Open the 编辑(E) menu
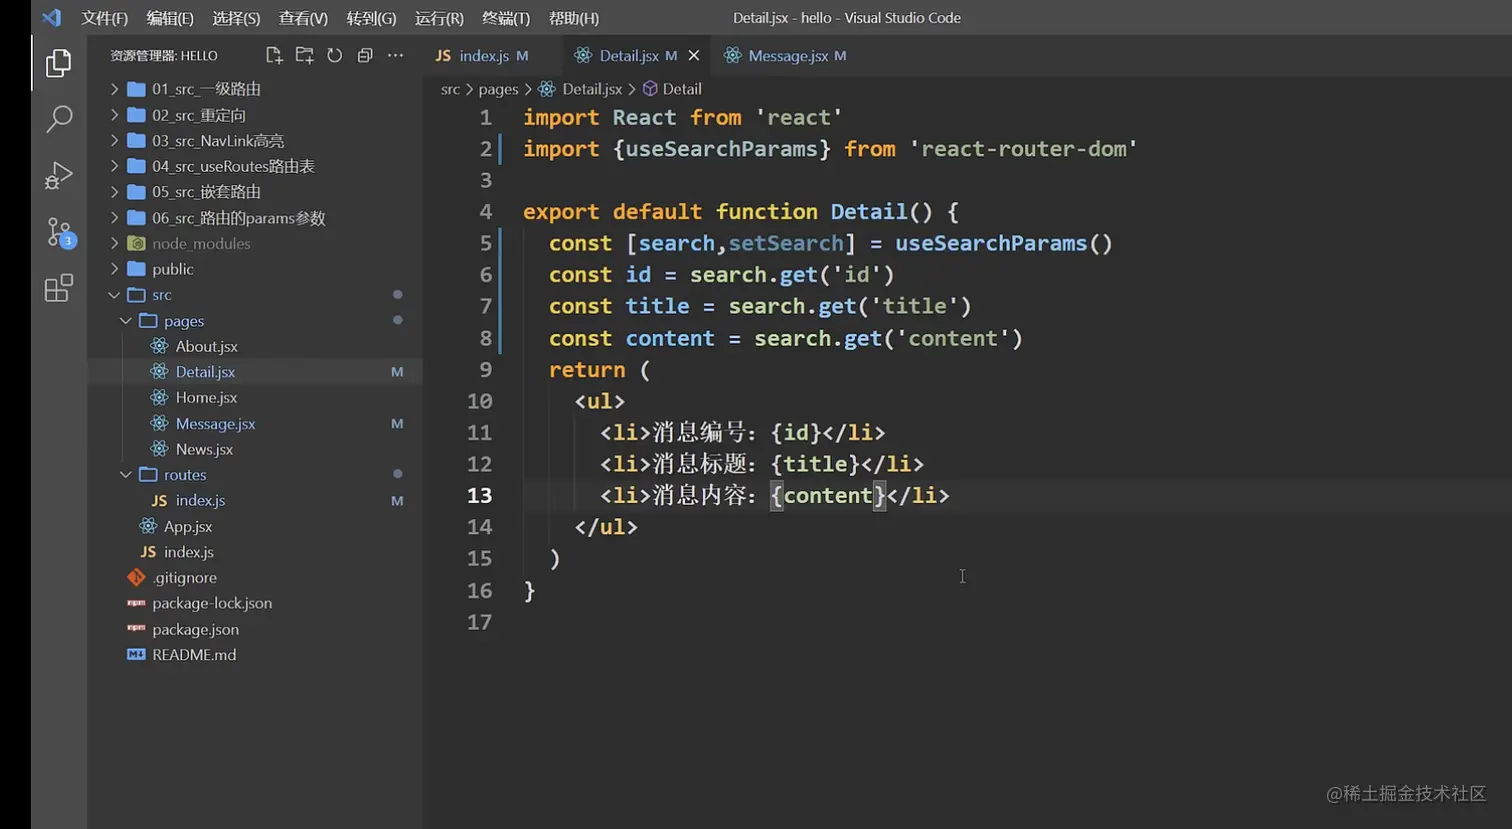 [x=170, y=18]
